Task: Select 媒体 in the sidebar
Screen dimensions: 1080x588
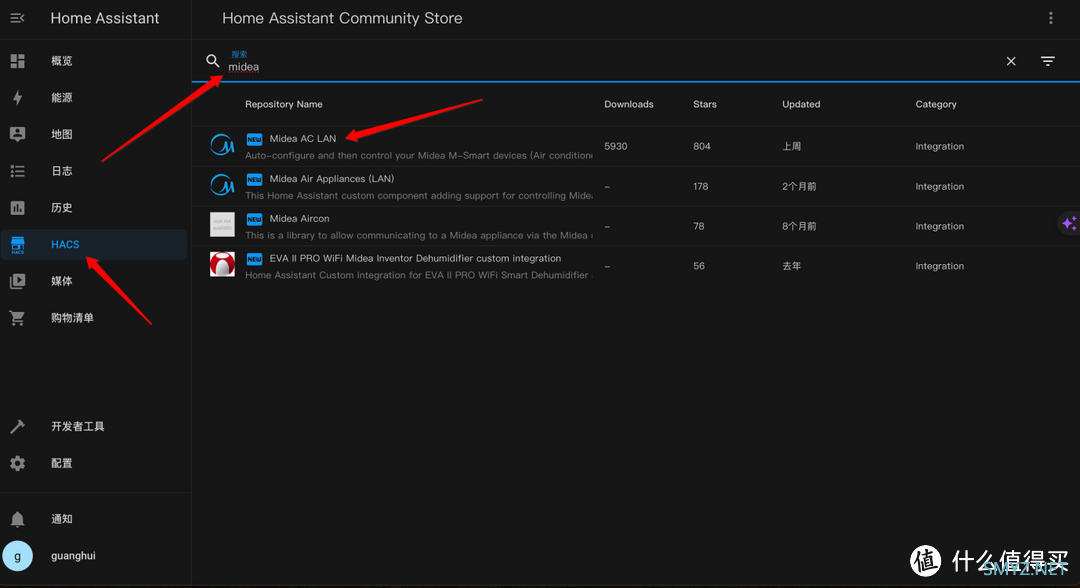Action: tap(61, 281)
